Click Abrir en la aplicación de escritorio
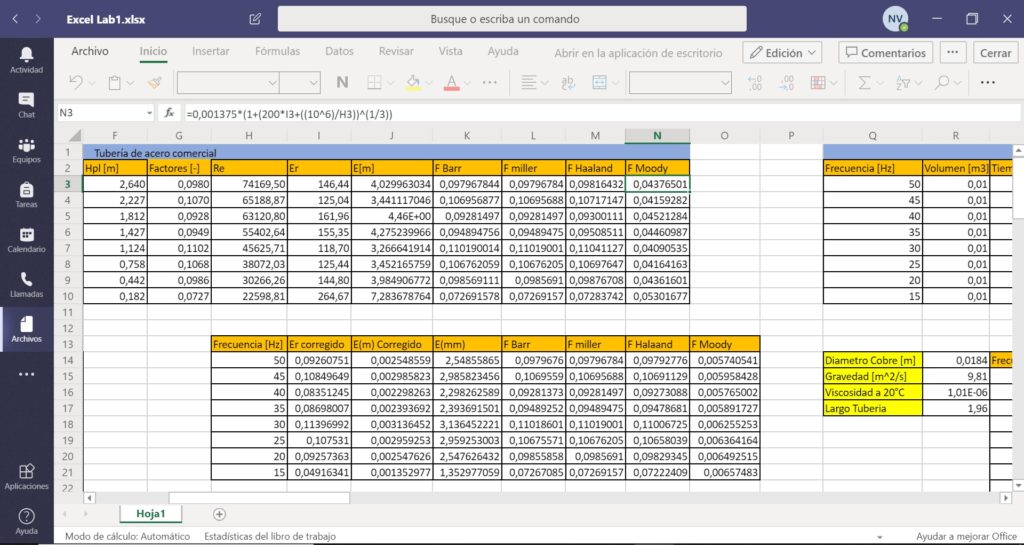 coord(638,53)
